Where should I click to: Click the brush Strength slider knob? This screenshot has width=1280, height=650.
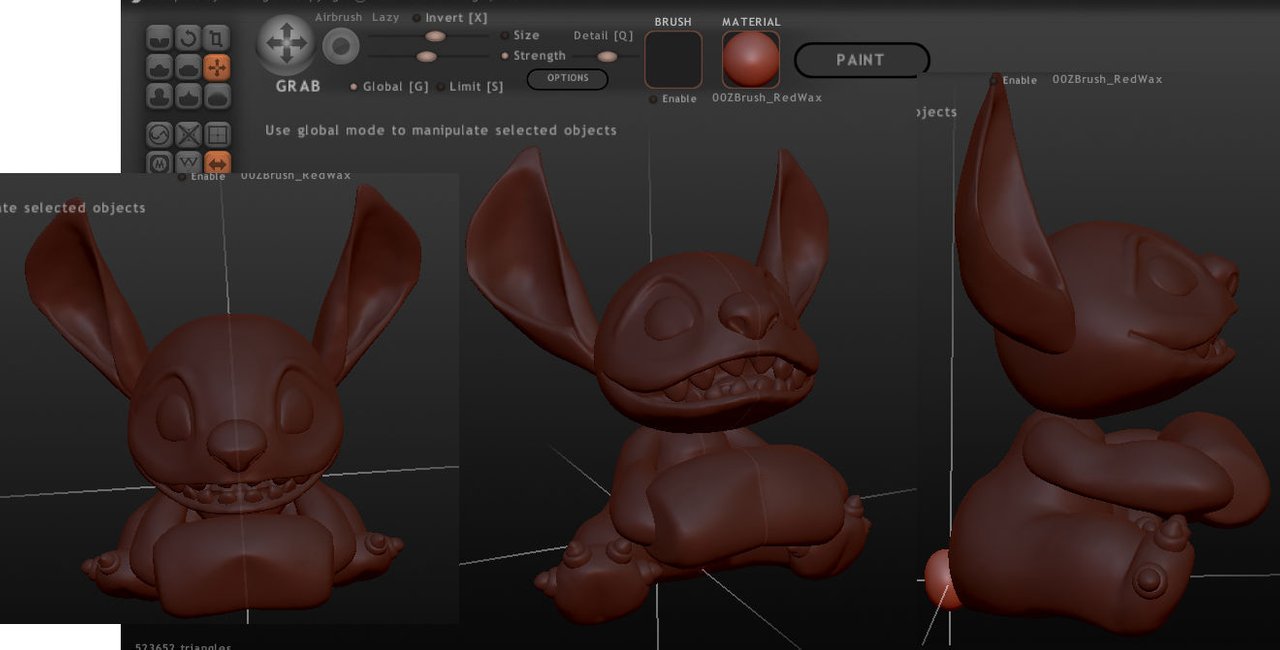(426, 57)
